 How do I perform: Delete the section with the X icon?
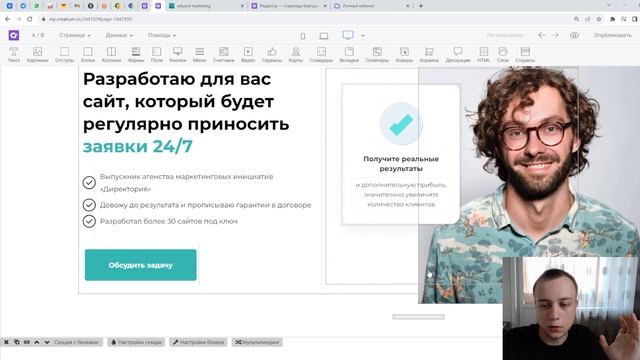[7, 342]
